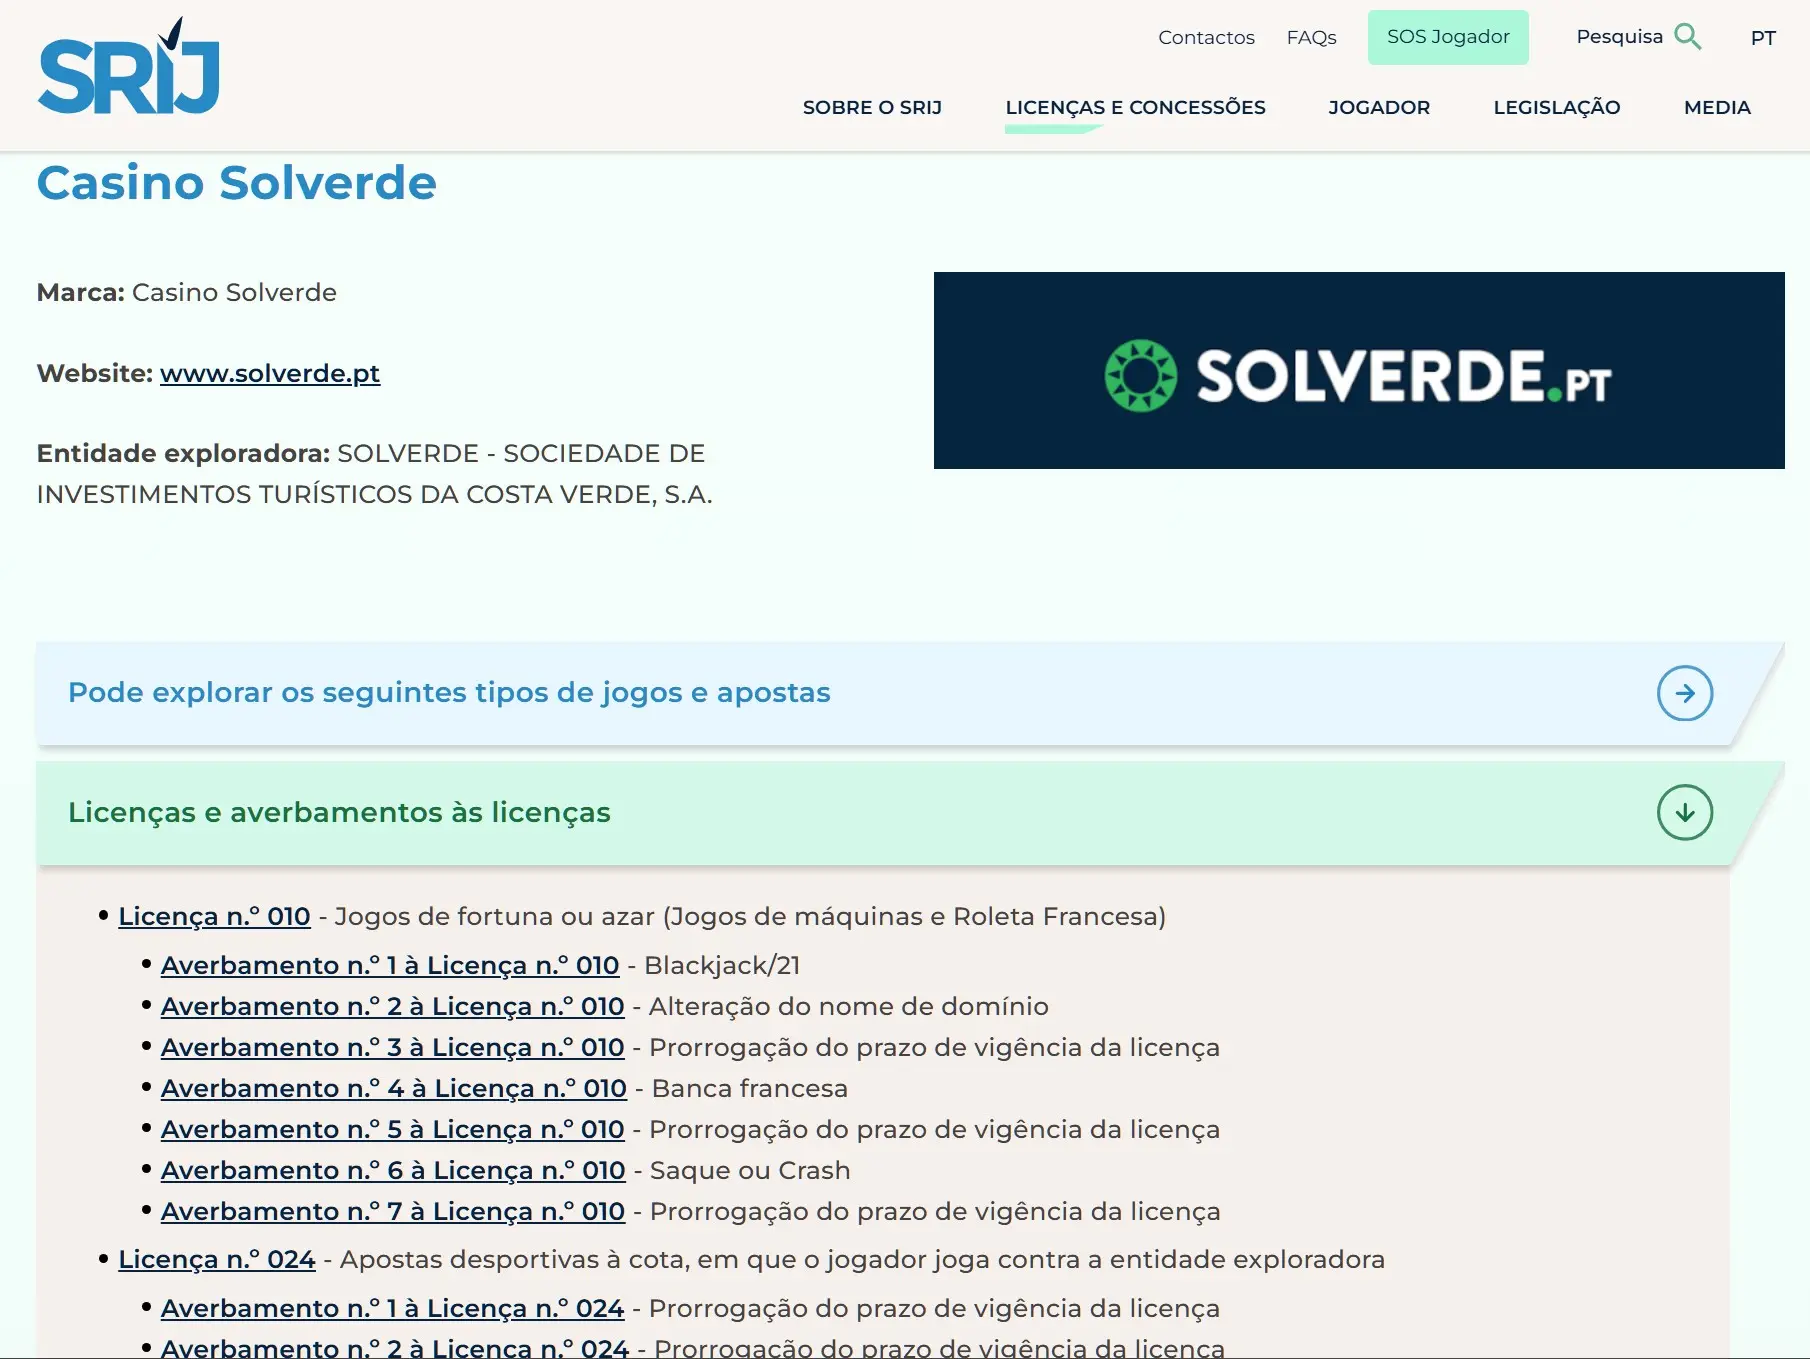This screenshot has height=1359, width=1810.
Task: Click 'Banca francesa' description text
Action: (x=750, y=1088)
